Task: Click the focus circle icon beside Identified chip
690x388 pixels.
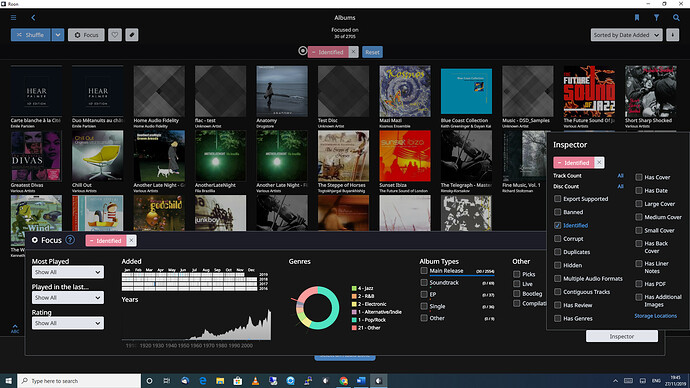Action: pyautogui.click(x=302, y=51)
